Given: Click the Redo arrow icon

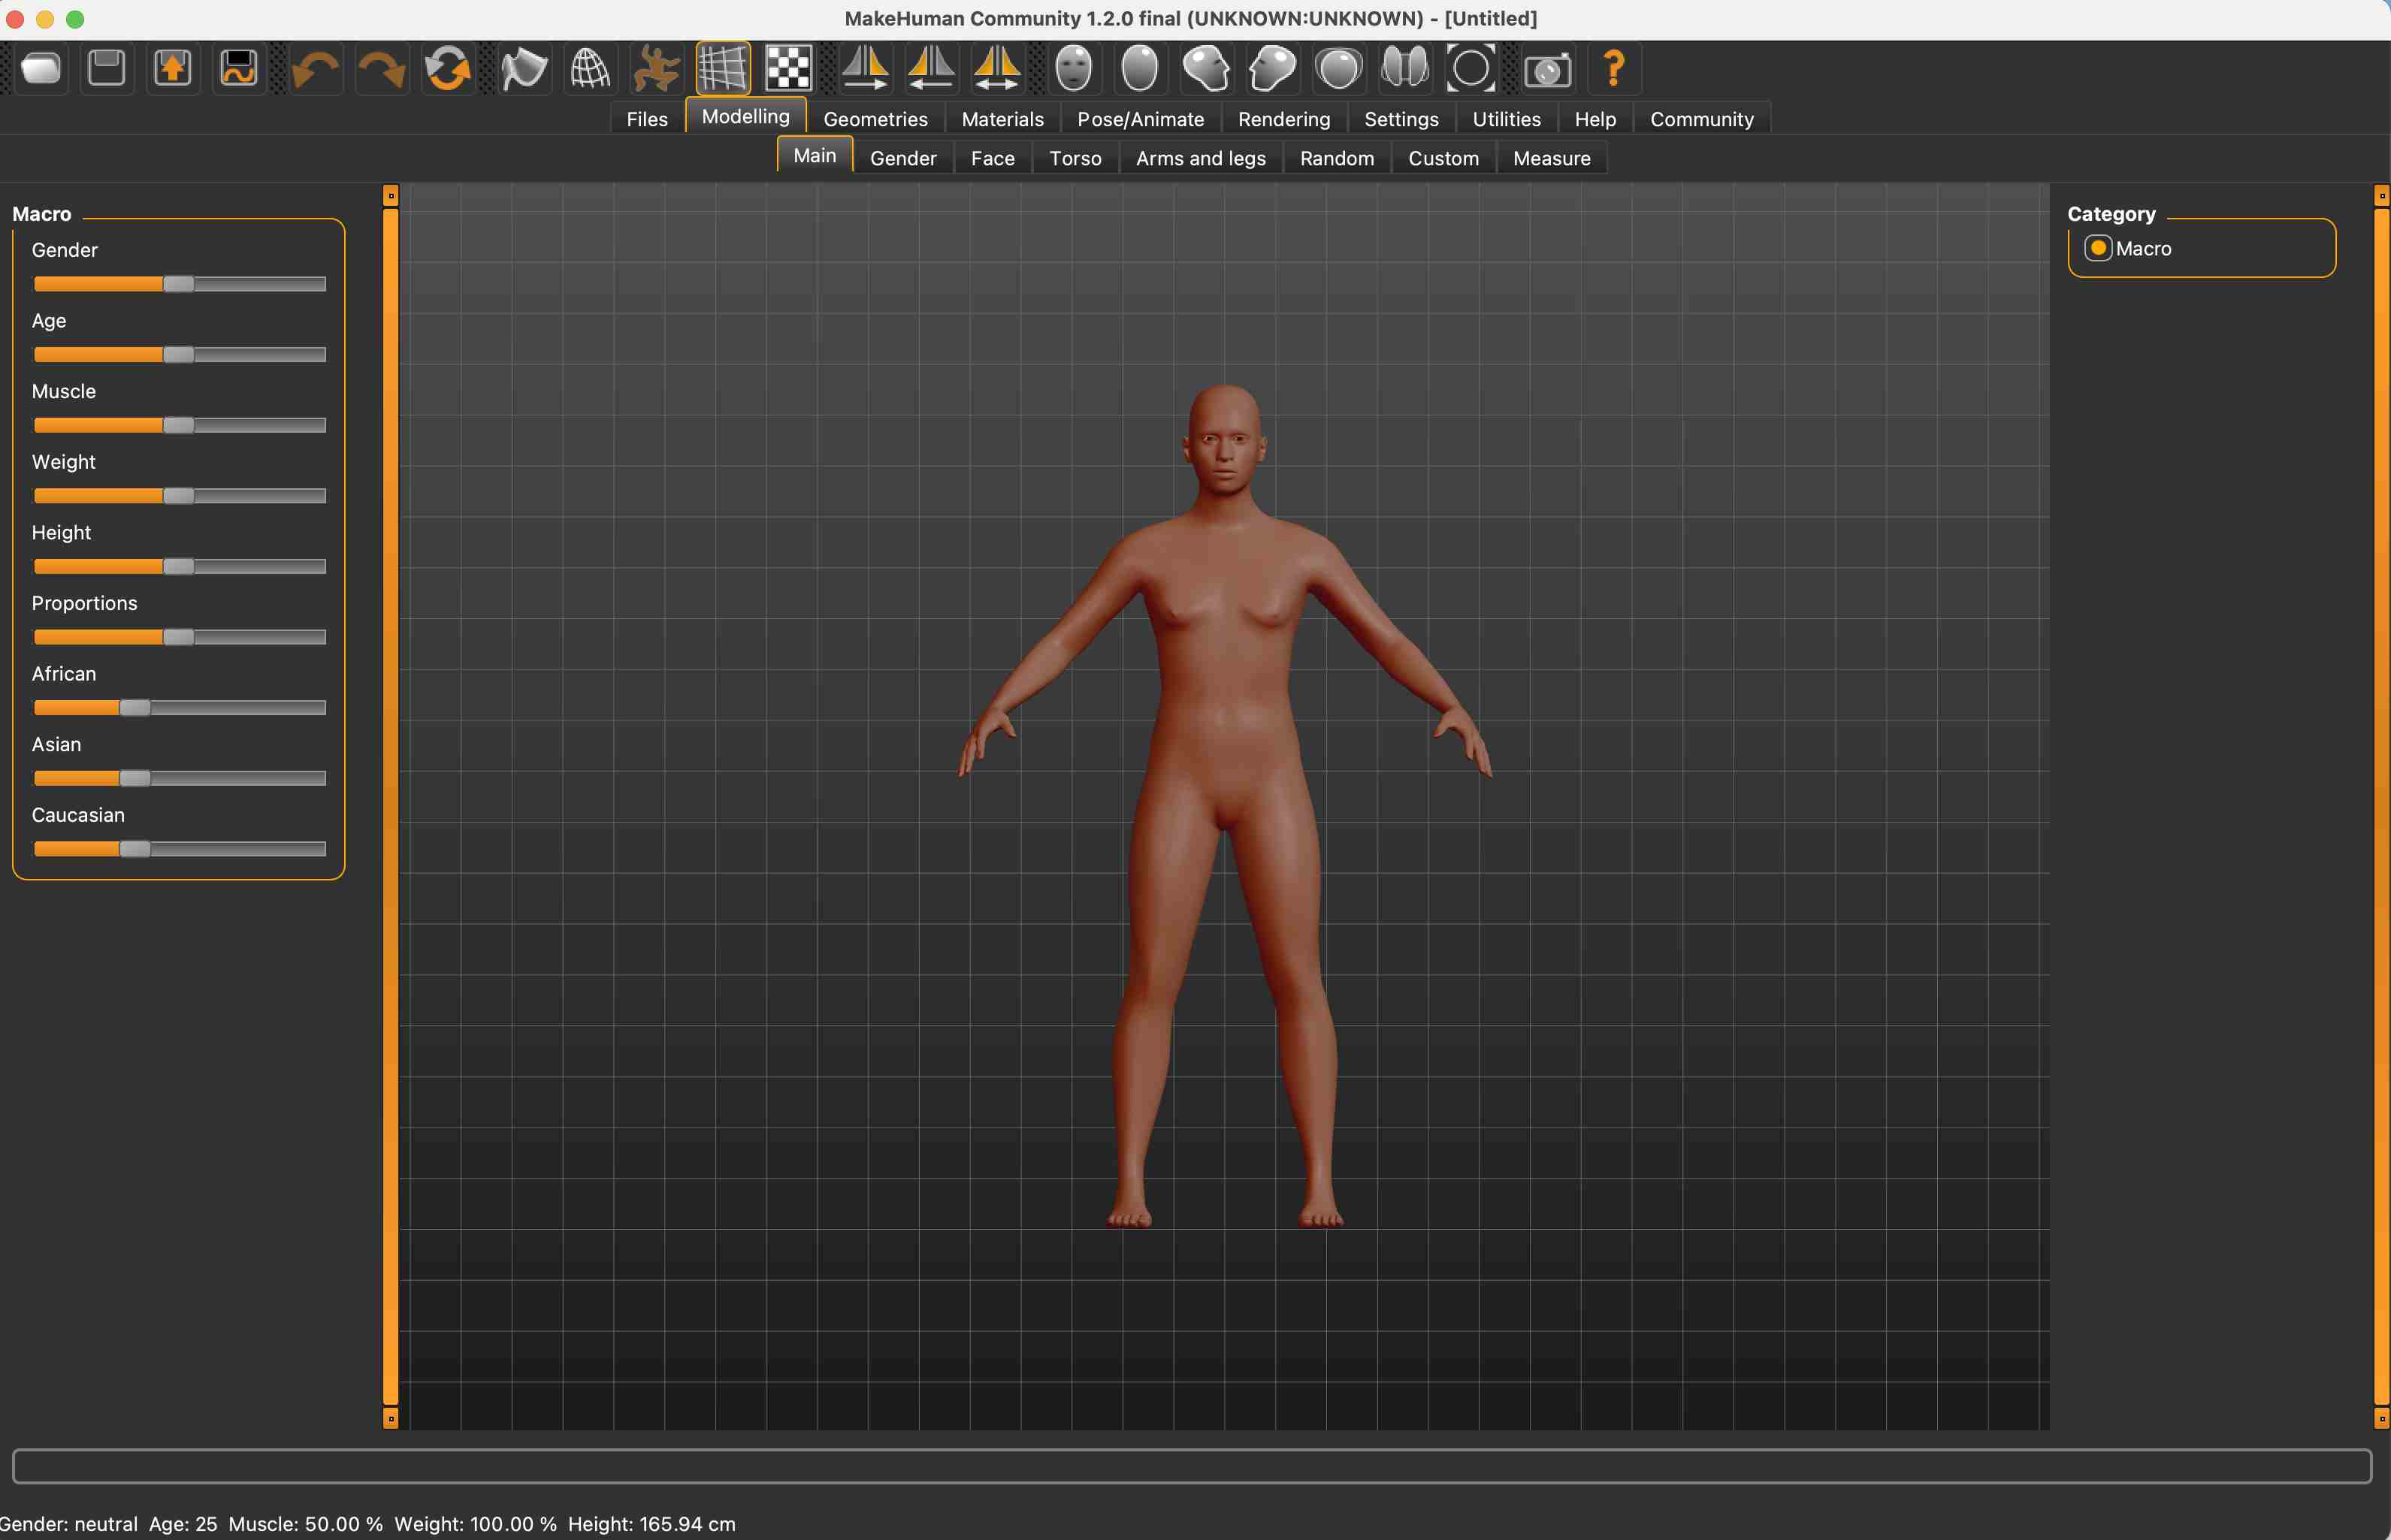Looking at the screenshot, I should click(382, 69).
